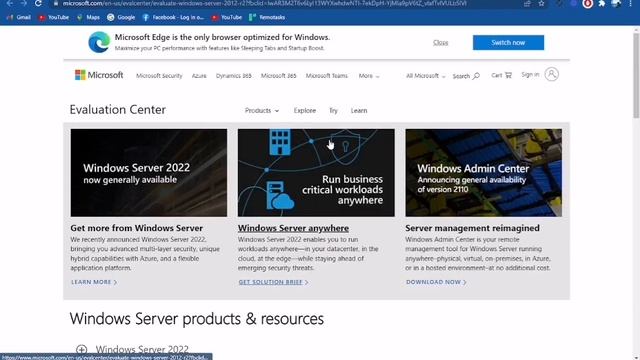Image resolution: width=640 pixels, height=360 pixels.
Task: Close the Edge promotion banner
Action: tap(440, 42)
